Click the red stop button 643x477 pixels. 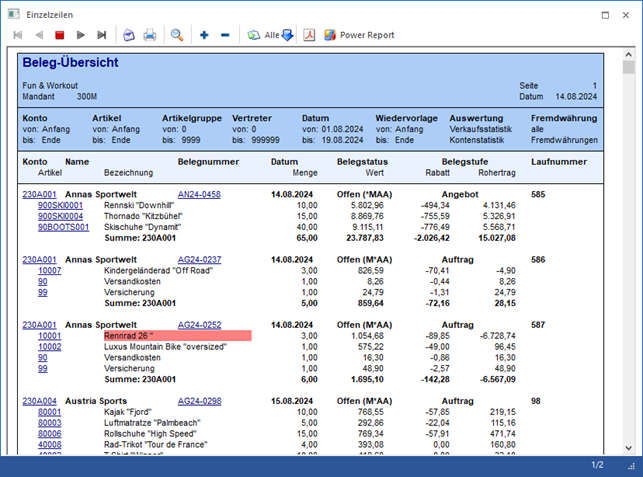(60, 35)
